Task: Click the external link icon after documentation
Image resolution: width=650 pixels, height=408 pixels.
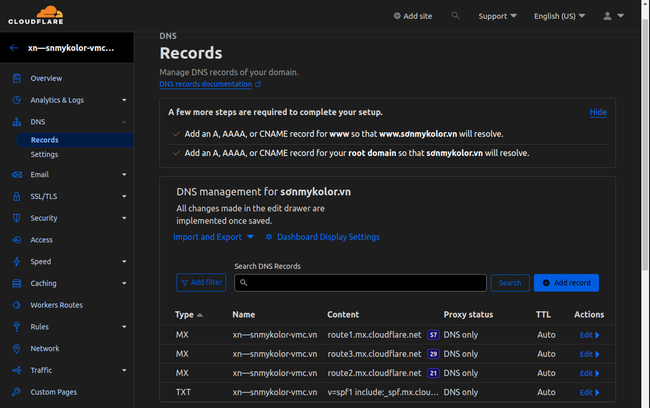Action: (x=258, y=84)
